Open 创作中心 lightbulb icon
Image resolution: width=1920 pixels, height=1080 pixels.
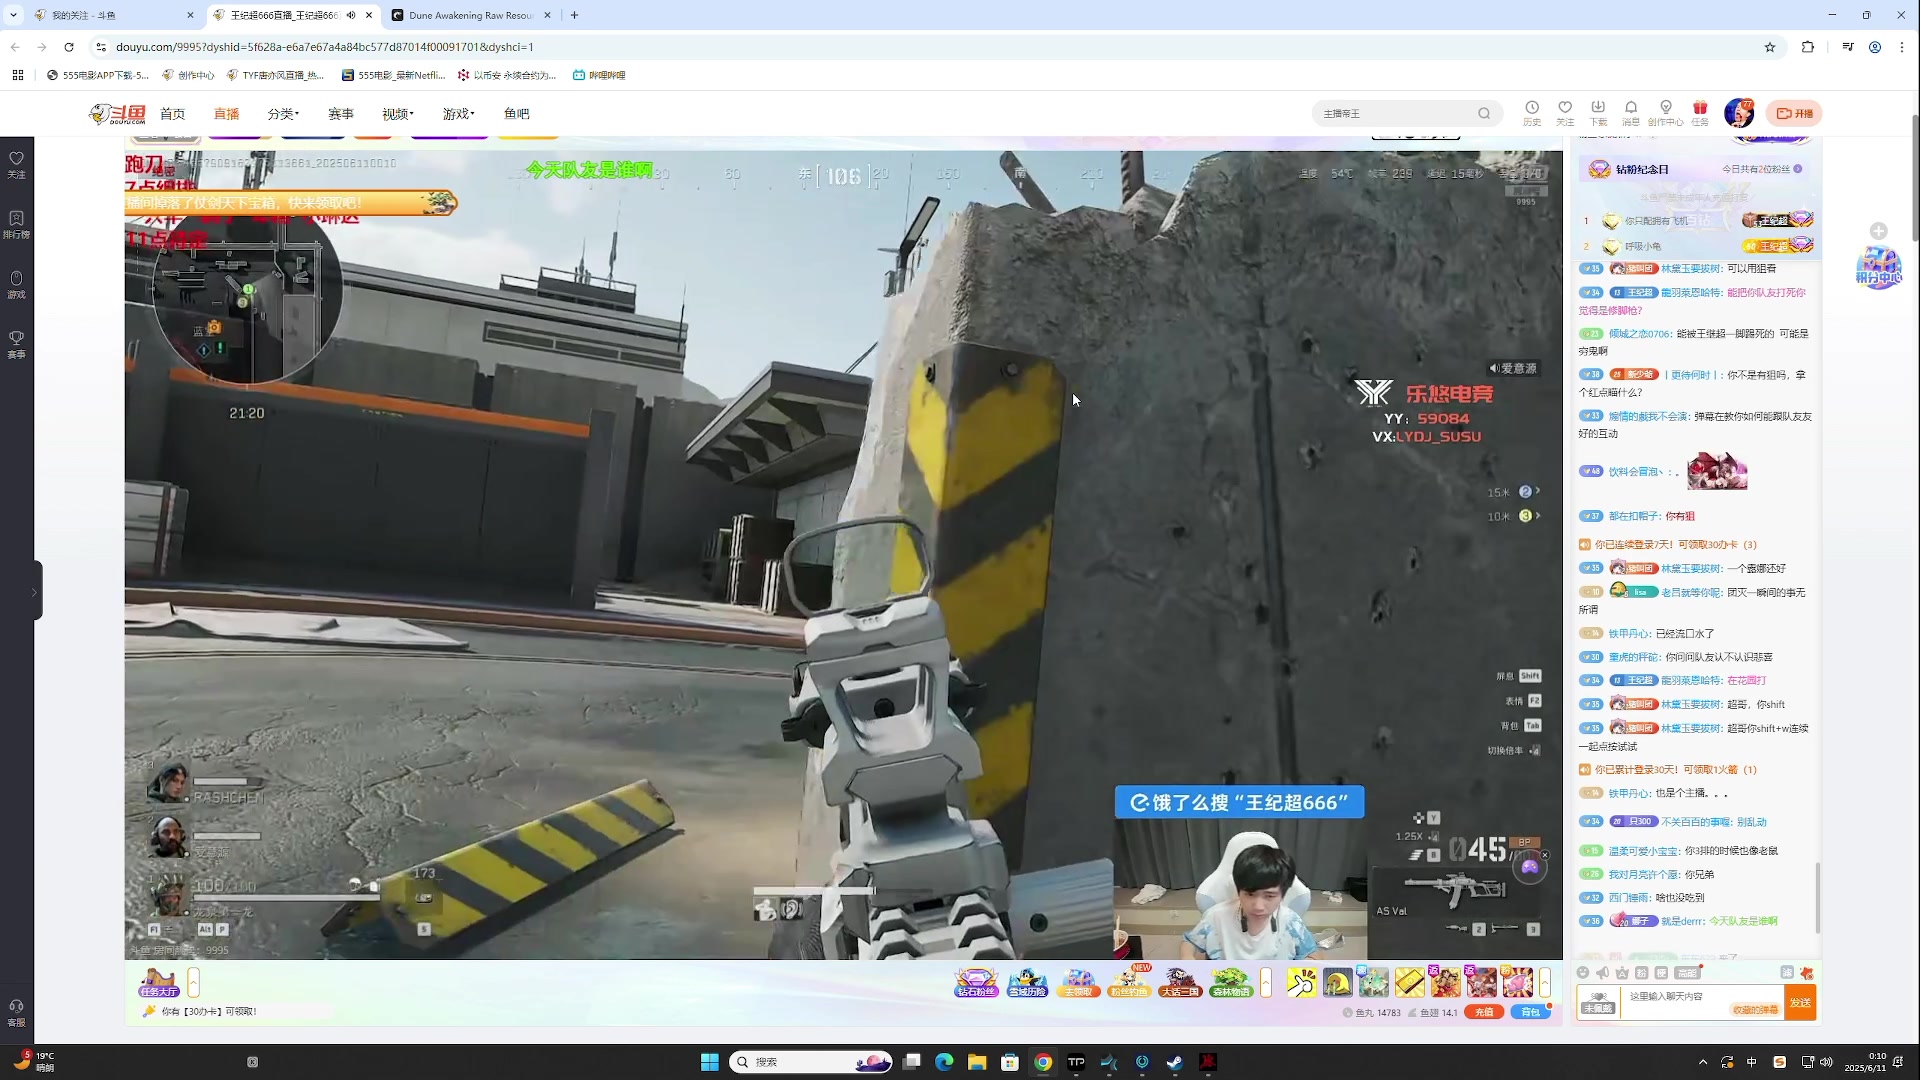point(1665,113)
